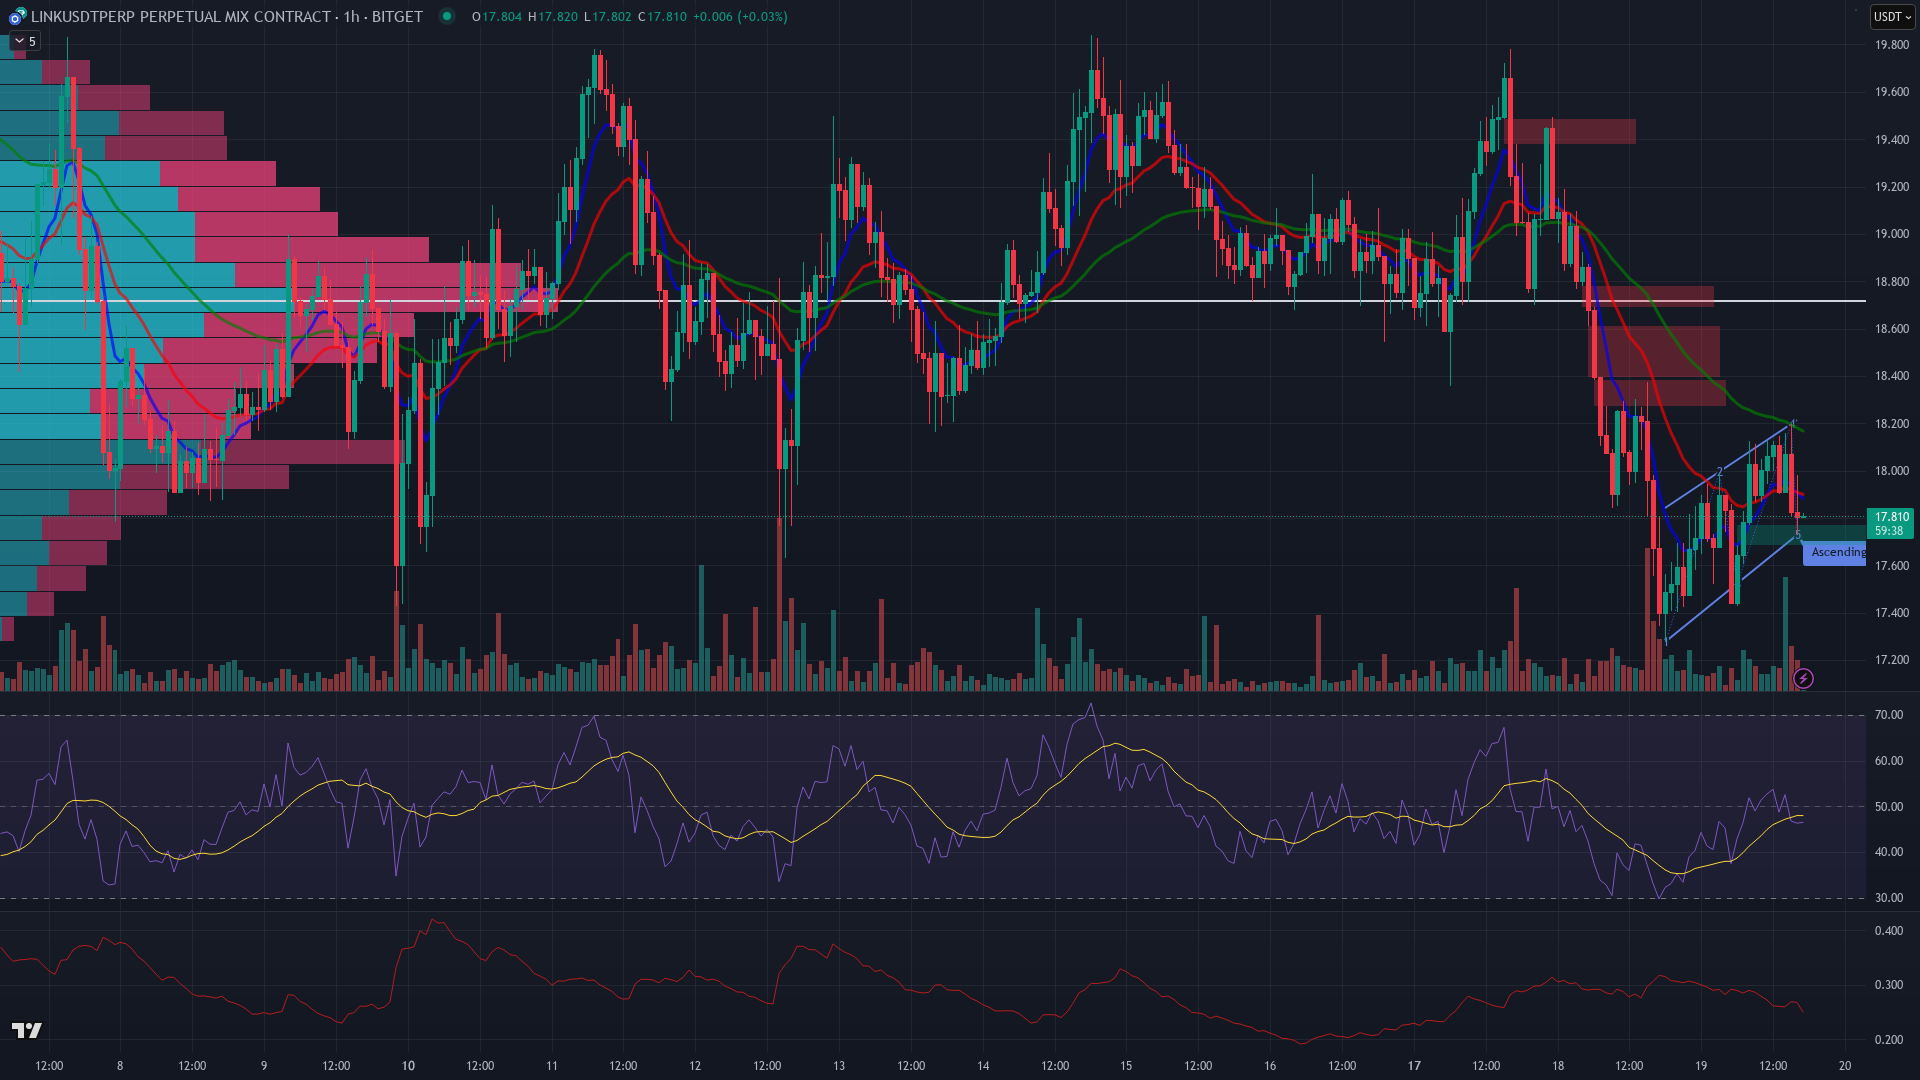Click the 0.400 level on bottom indicator axis

pyautogui.click(x=1888, y=931)
